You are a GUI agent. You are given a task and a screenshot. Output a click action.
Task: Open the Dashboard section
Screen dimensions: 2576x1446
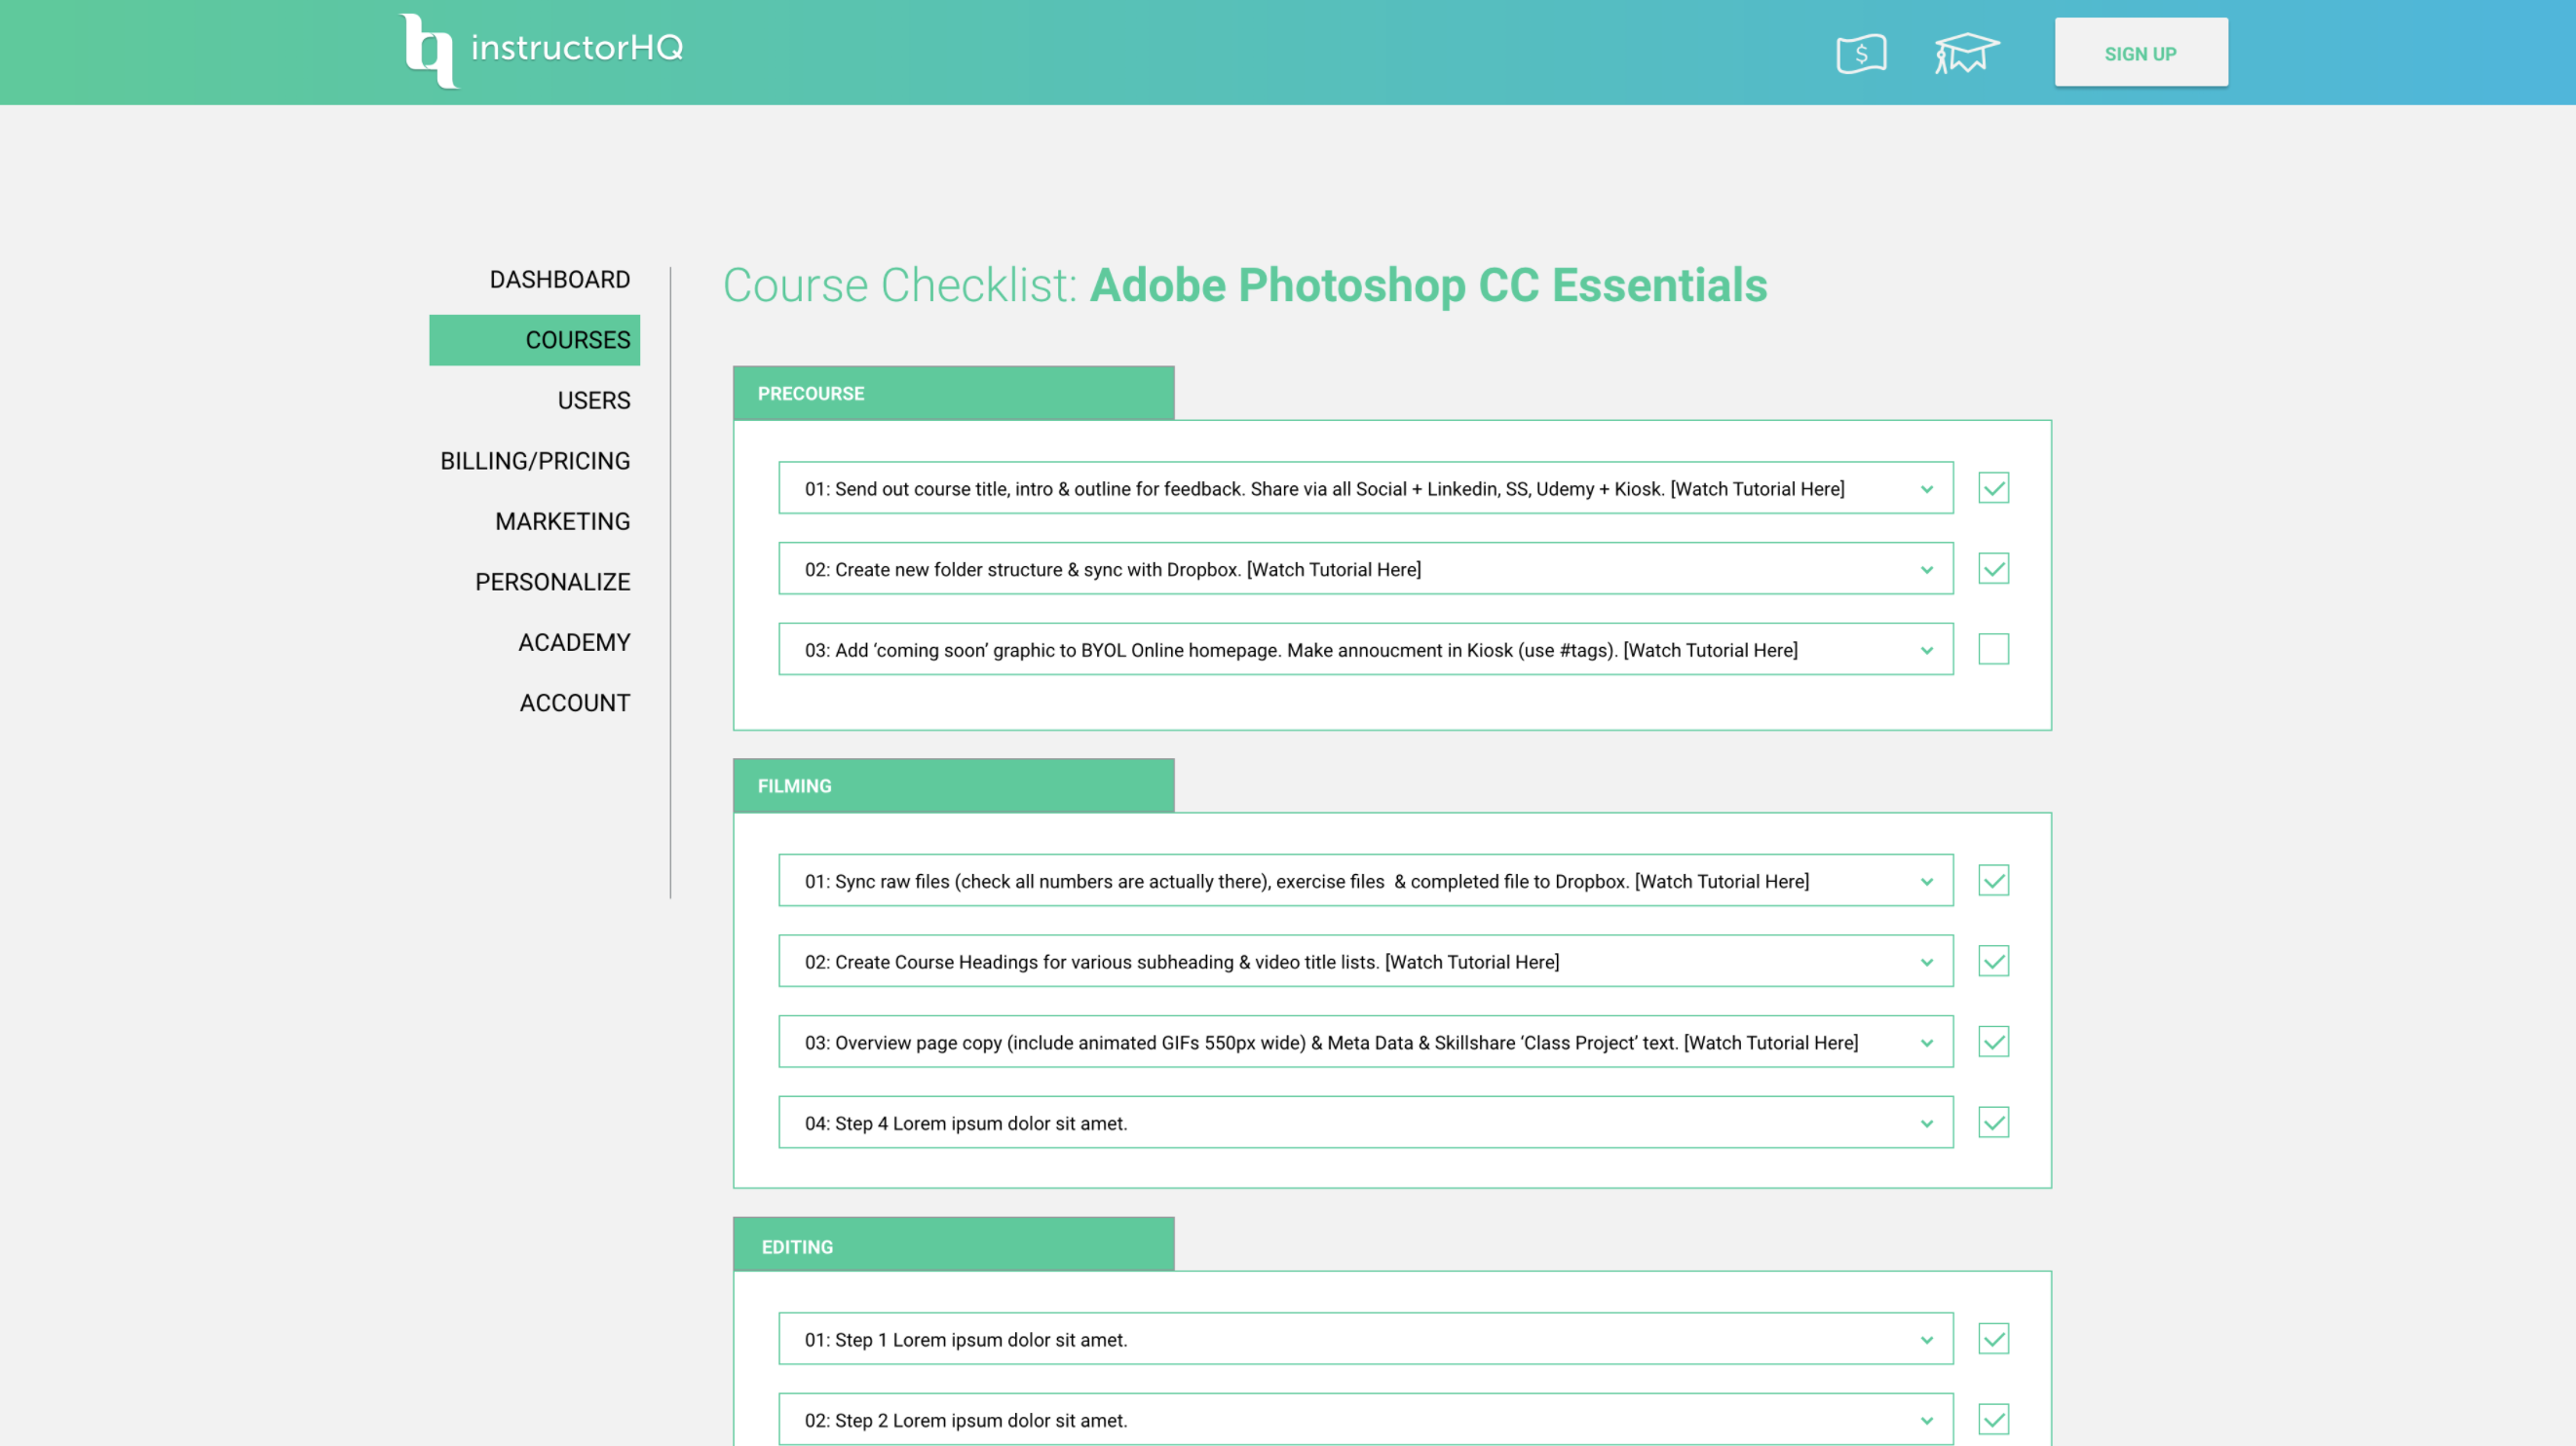coord(559,279)
